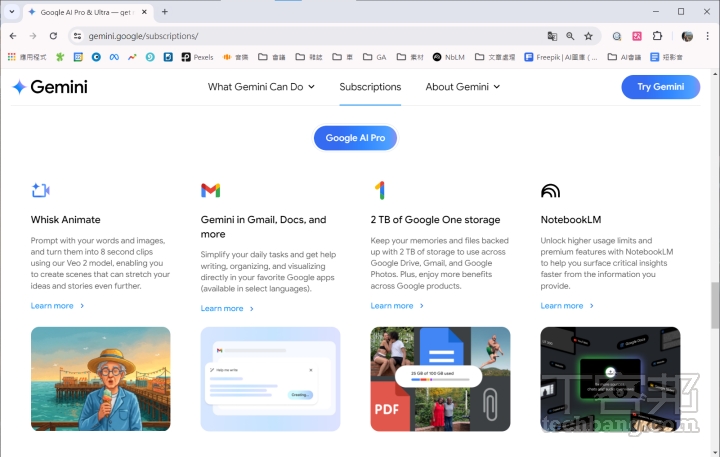Click Try Gemini button
720x457 pixels.
coord(660,87)
